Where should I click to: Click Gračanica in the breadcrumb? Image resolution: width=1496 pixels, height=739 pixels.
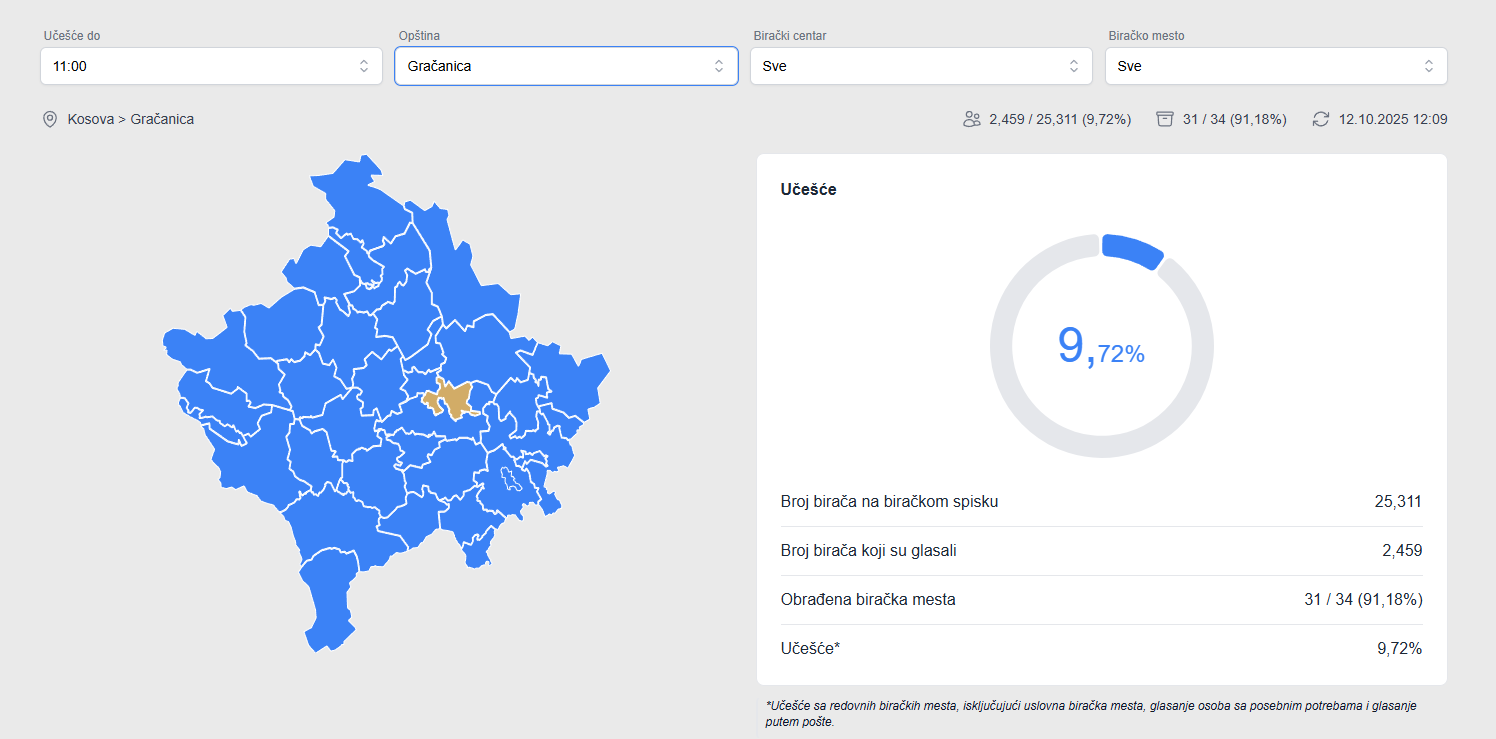(162, 119)
